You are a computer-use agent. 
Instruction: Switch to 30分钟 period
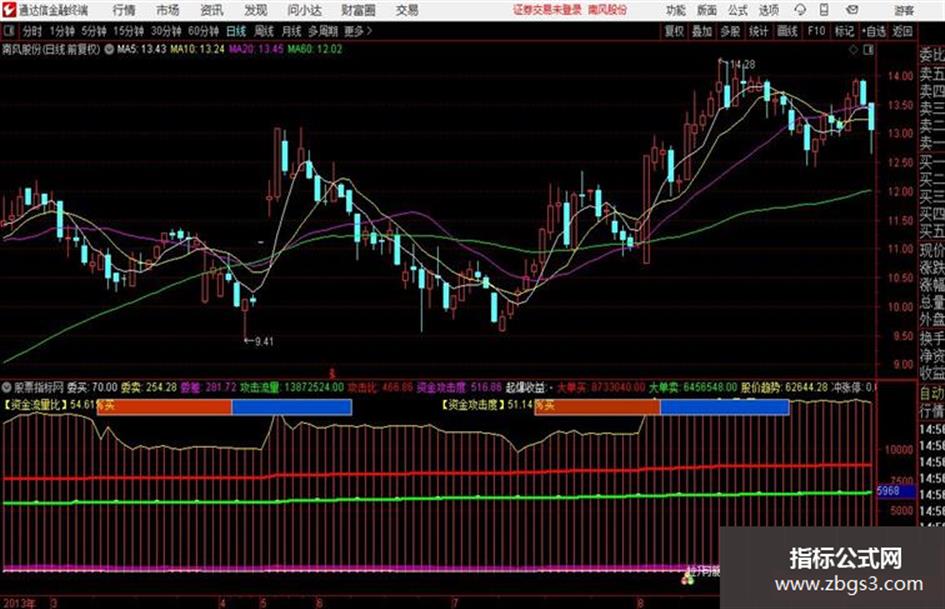166,31
